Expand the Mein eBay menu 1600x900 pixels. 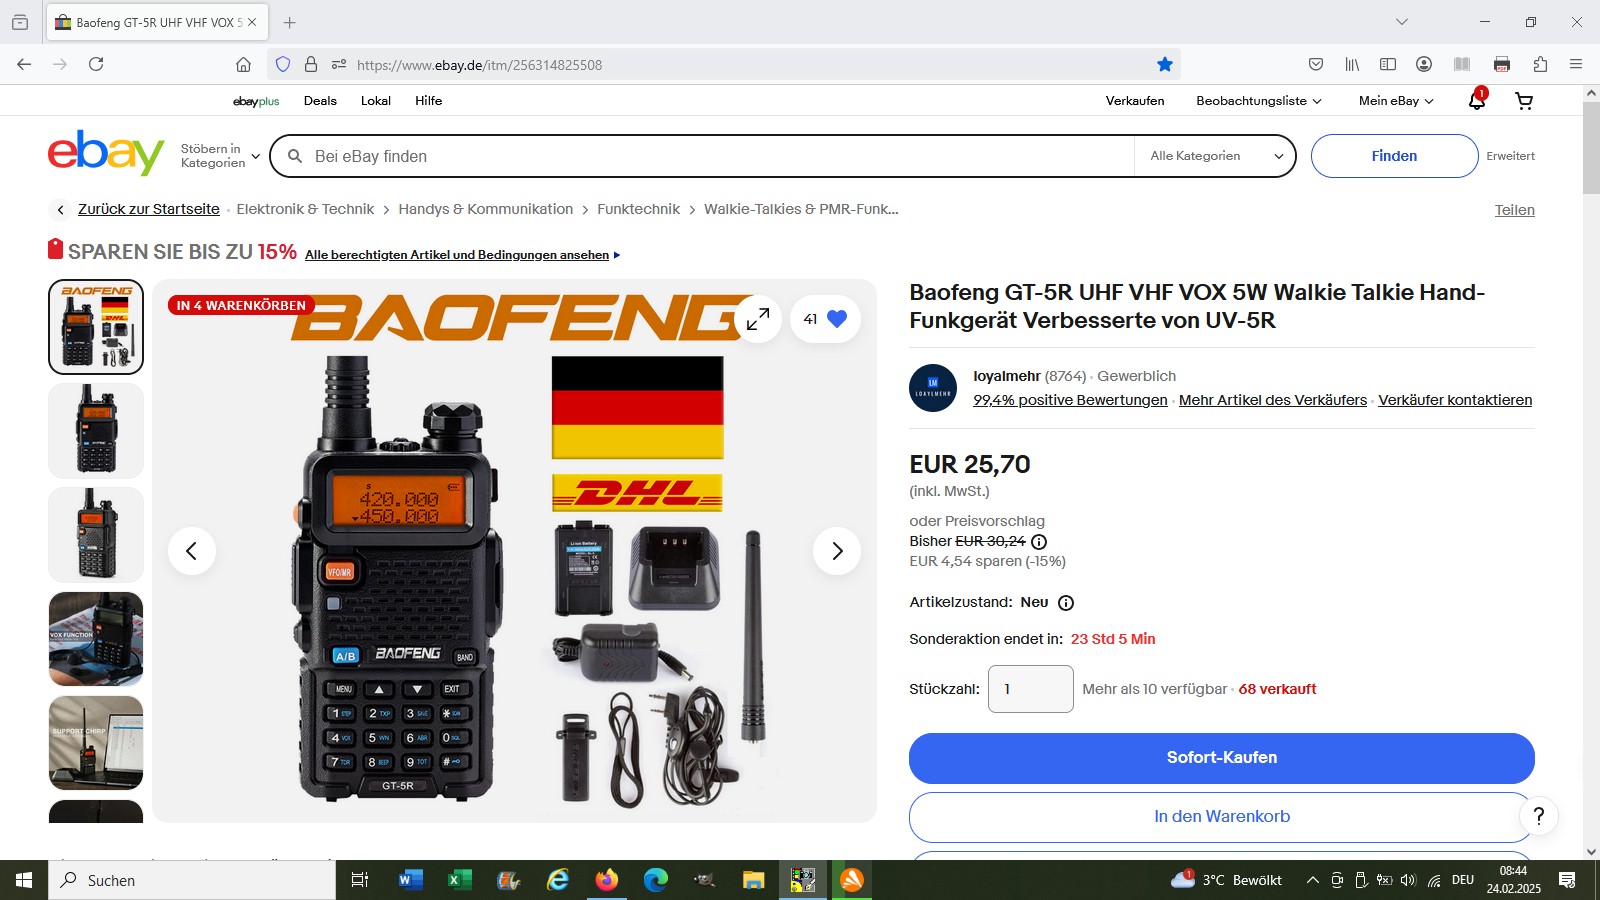point(1396,101)
